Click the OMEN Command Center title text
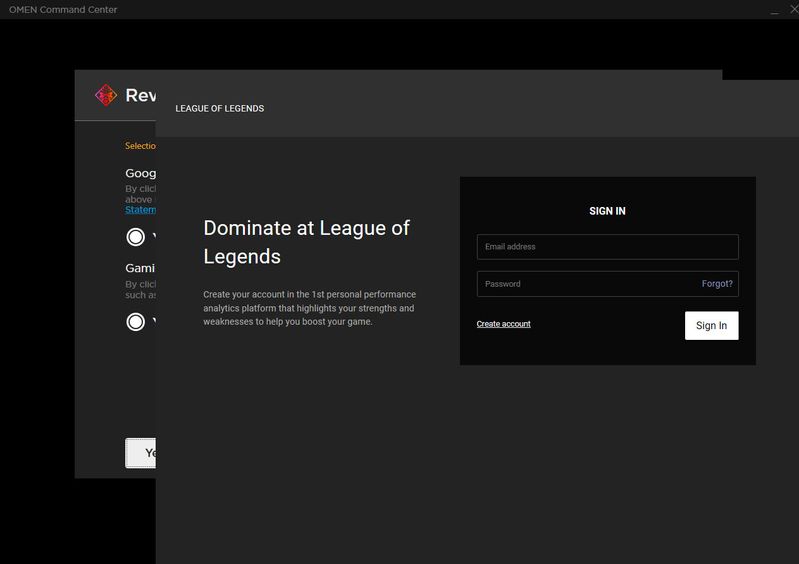799x564 pixels. point(63,10)
